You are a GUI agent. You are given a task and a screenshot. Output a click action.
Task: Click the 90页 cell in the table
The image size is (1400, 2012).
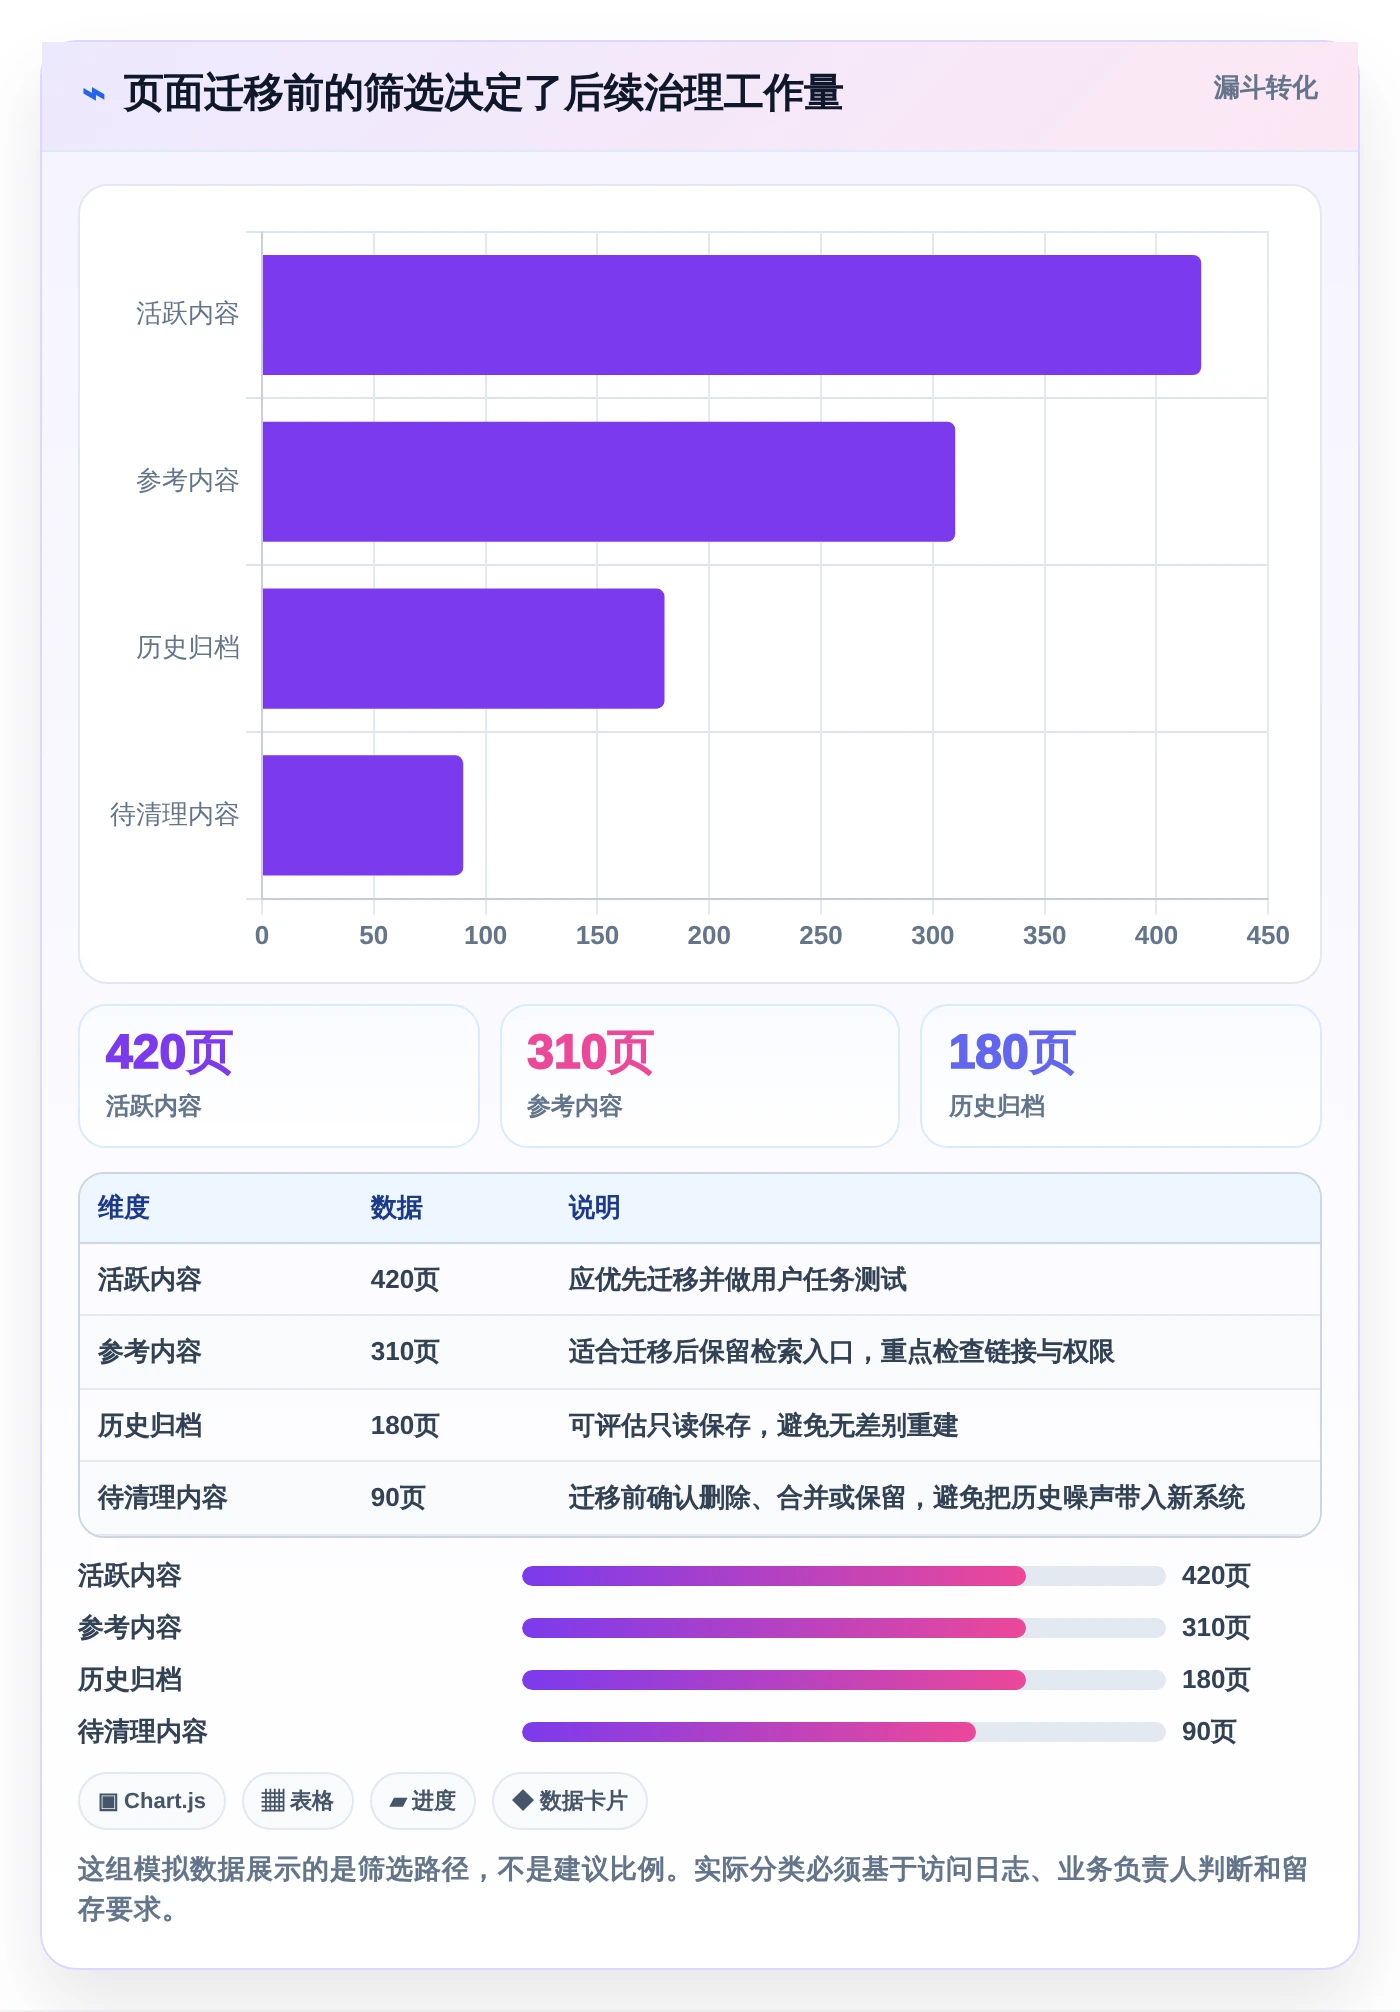click(398, 1498)
